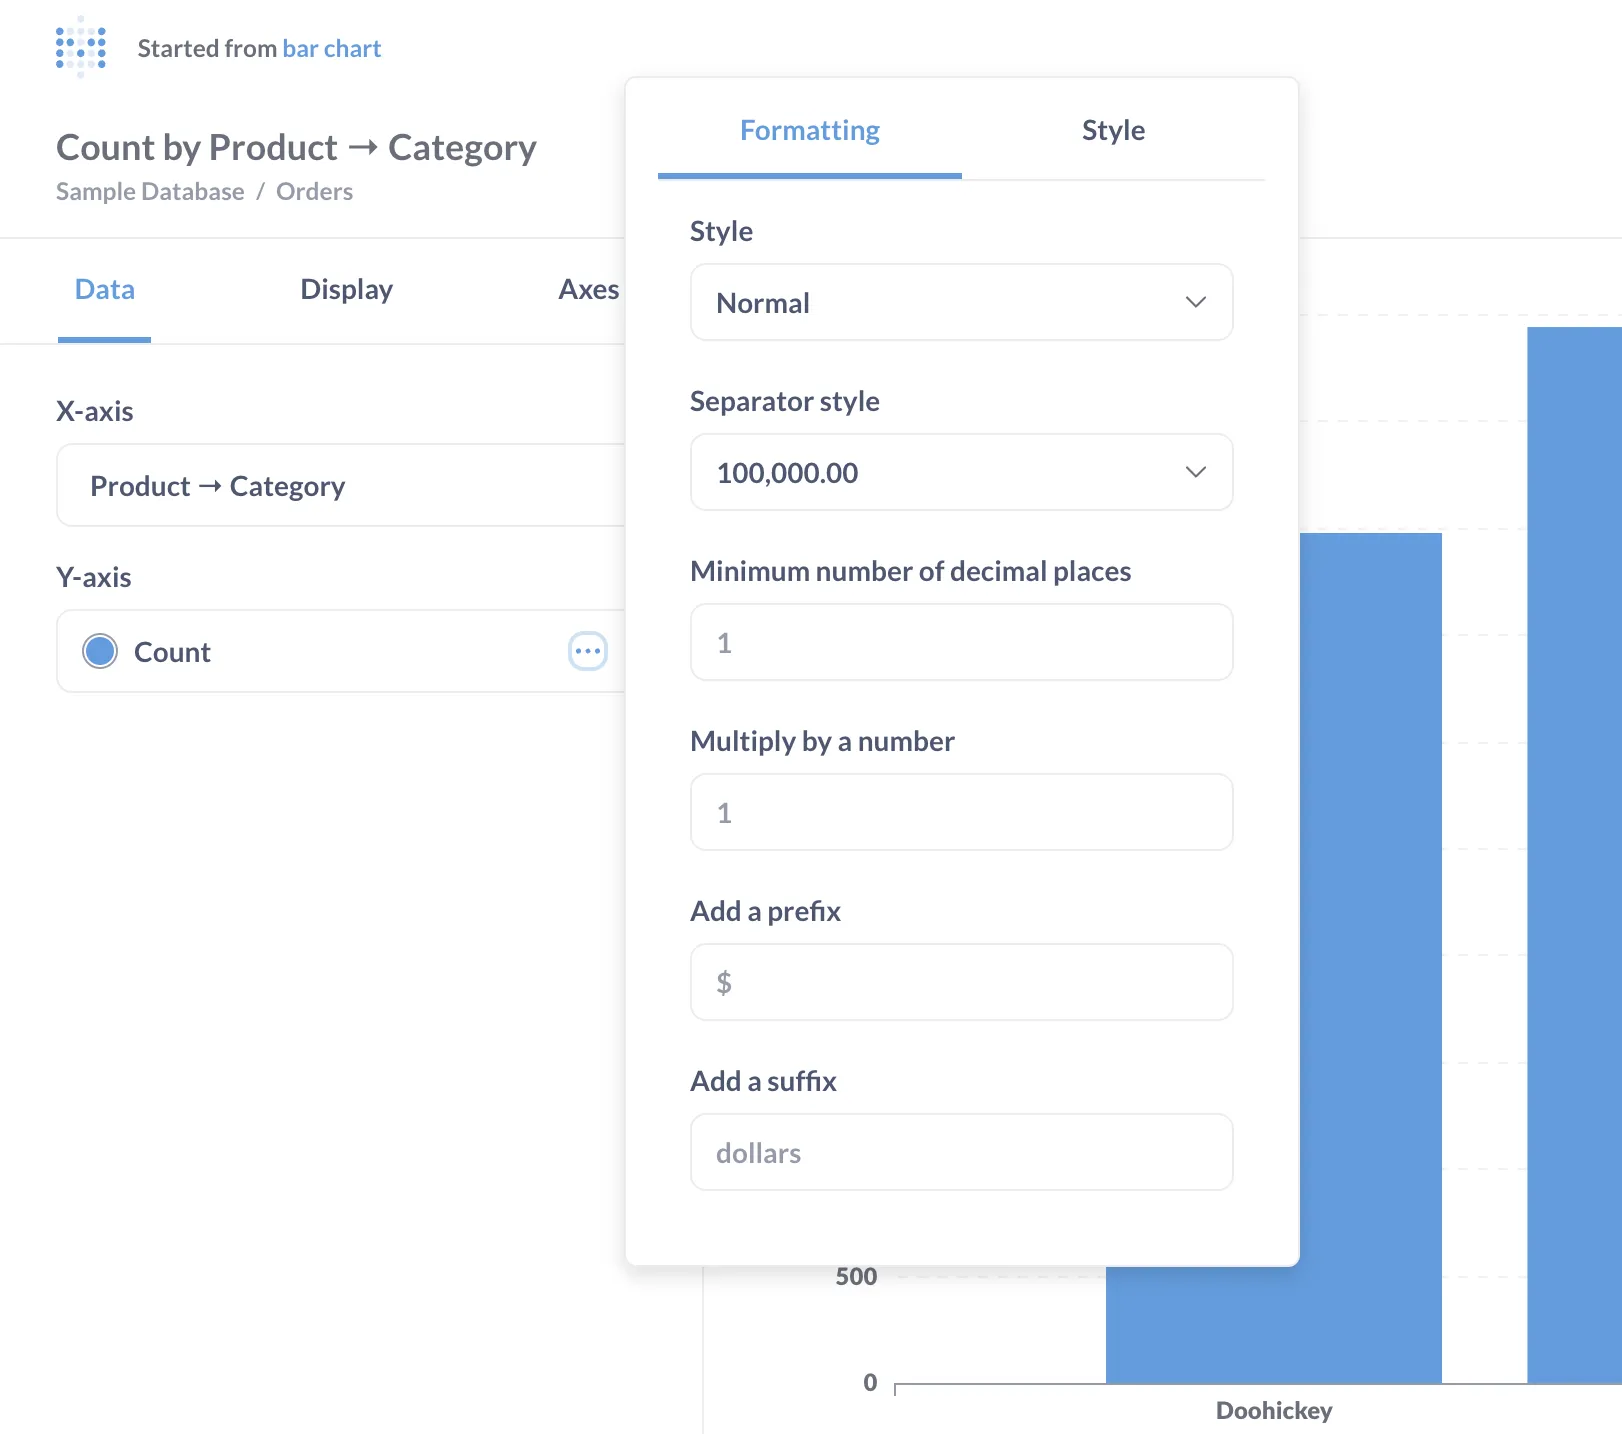Click the Multiply by a number field
The height and width of the screenshot is (1434, 1622).
(960, 812)
